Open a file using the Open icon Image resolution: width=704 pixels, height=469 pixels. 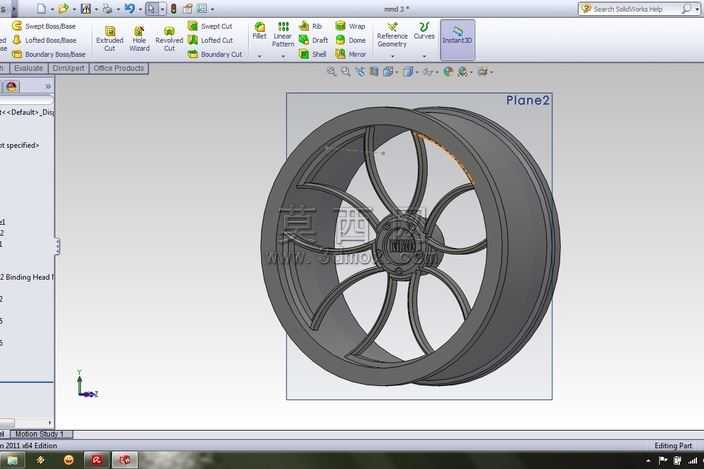pos(64,8)
